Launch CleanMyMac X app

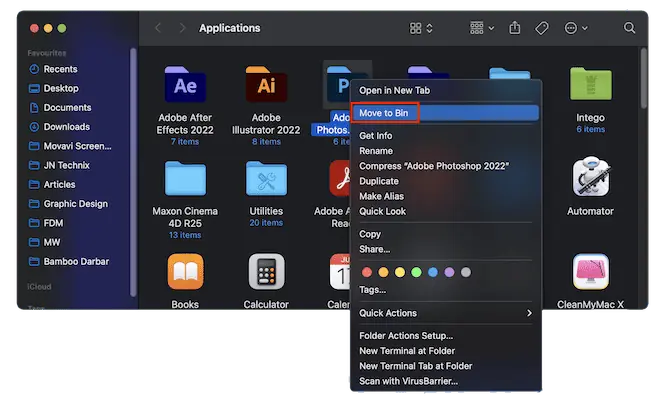(590, 271)
